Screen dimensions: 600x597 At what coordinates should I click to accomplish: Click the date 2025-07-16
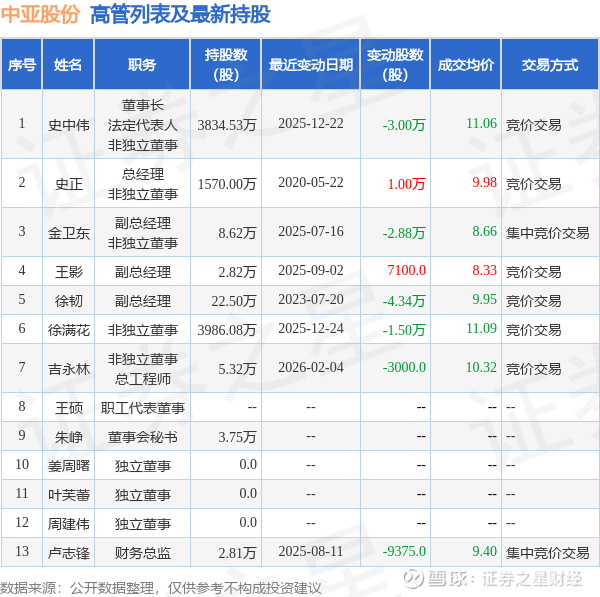[x=311, y=231]
